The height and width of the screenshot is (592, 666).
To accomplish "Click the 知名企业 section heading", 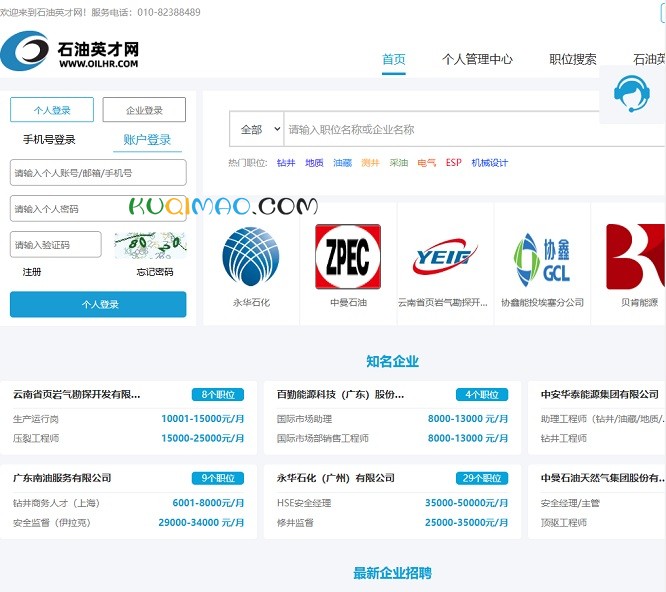I will coord(392,361).
